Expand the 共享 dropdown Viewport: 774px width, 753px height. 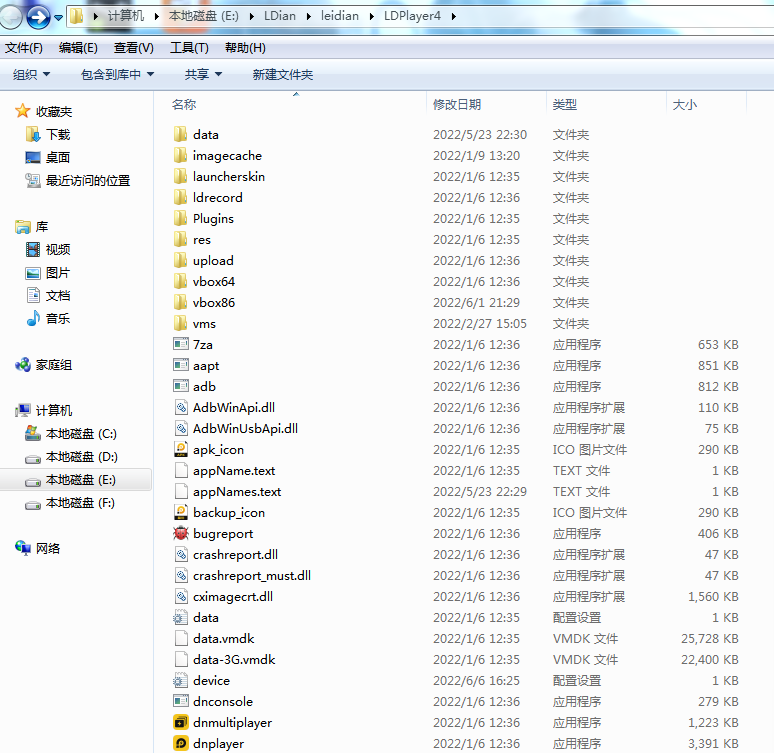tap(203, 74)
